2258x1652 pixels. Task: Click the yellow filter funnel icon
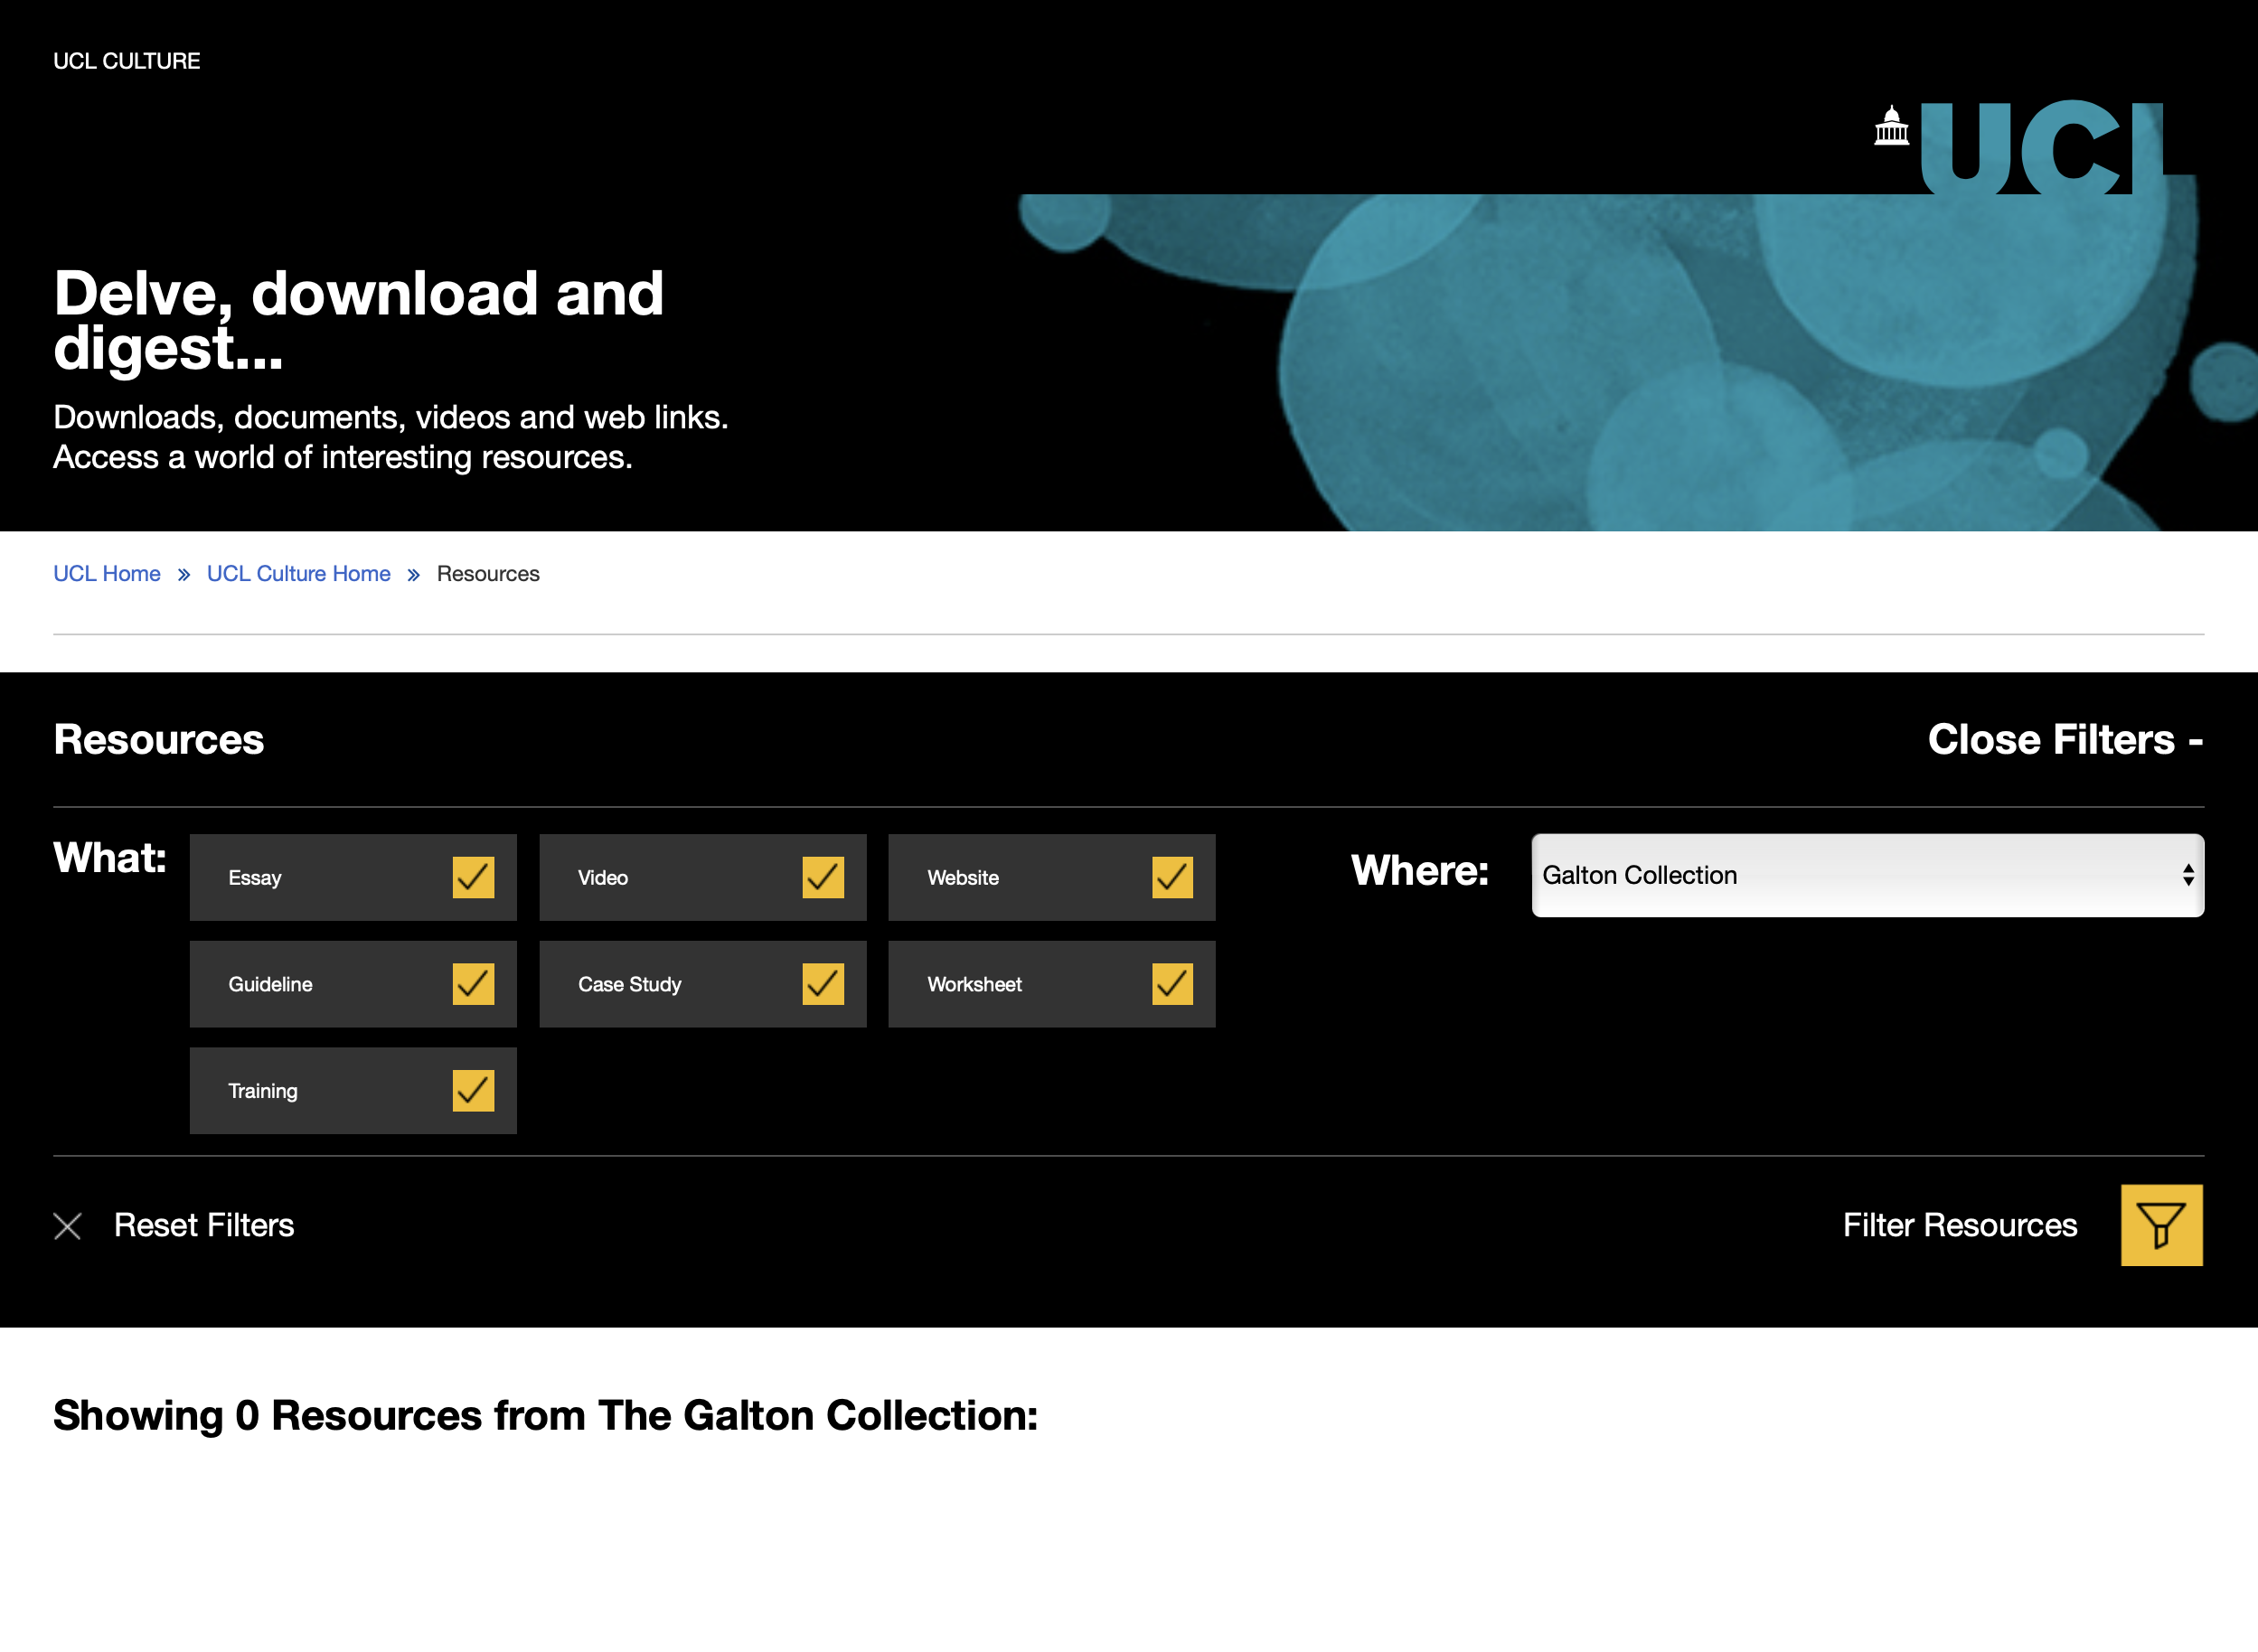click(x=2161, y=1225)
